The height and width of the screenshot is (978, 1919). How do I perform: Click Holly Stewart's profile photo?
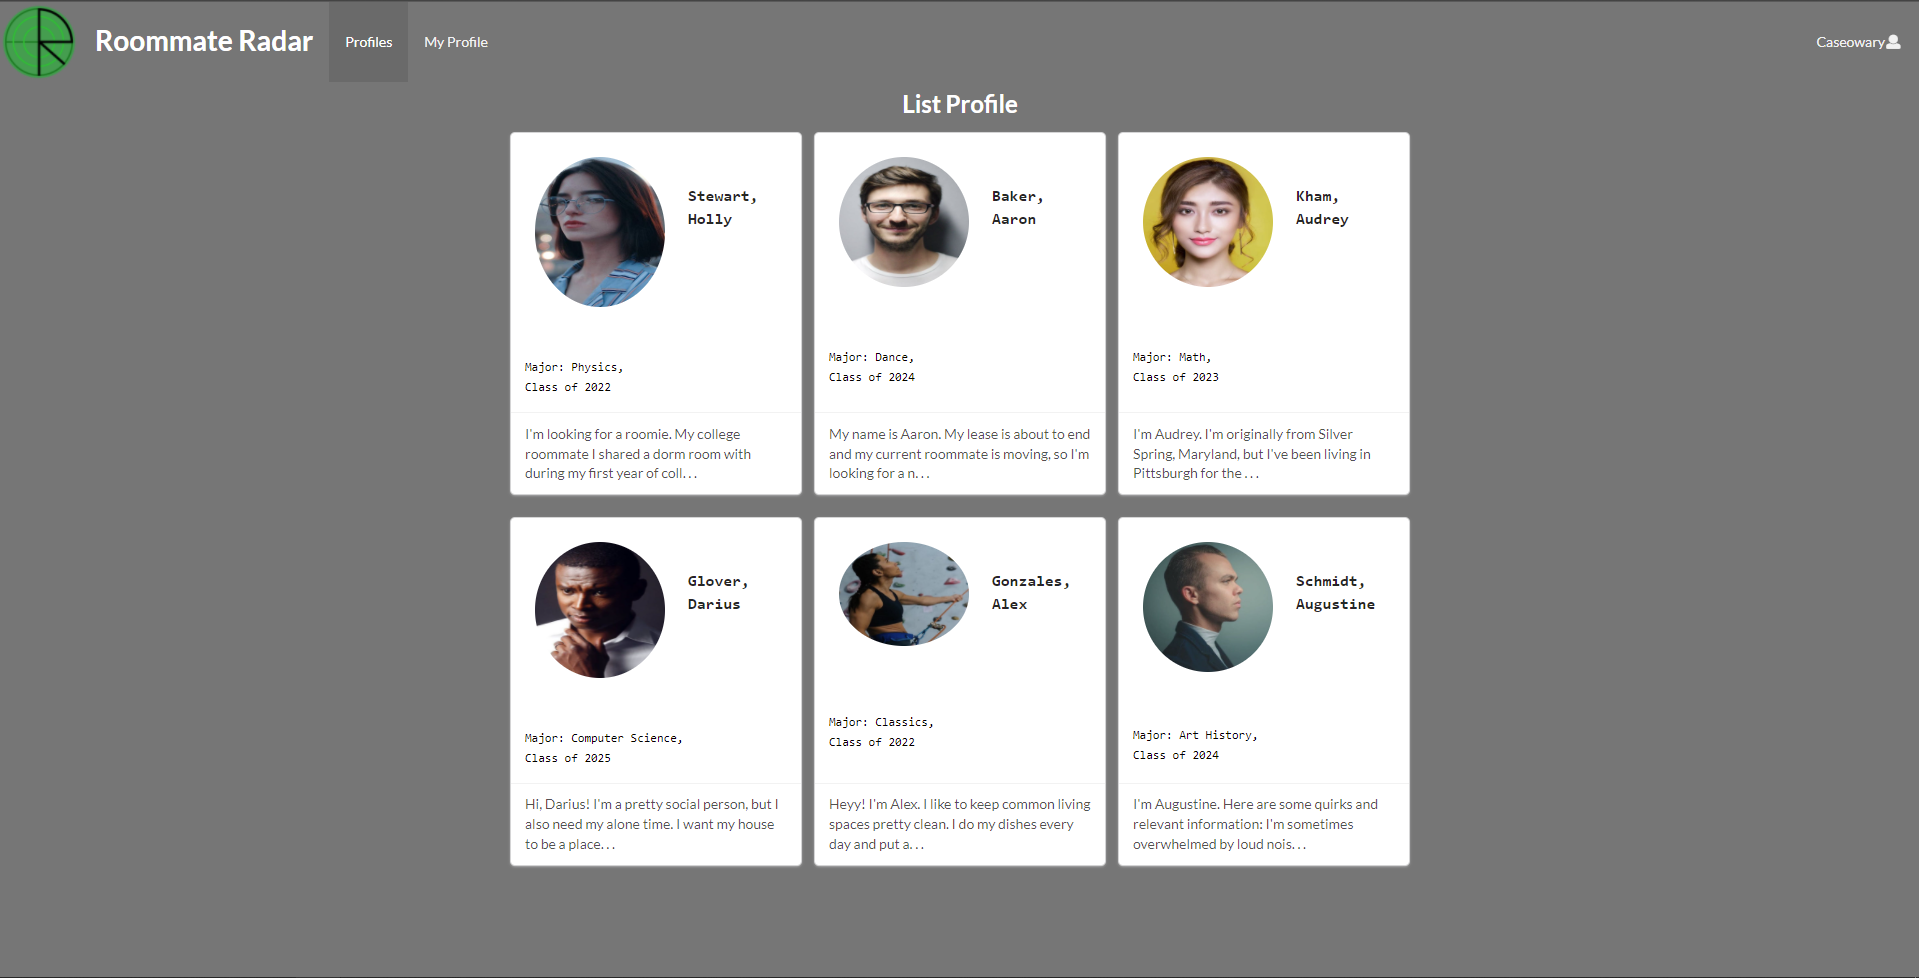coord(600,232)
